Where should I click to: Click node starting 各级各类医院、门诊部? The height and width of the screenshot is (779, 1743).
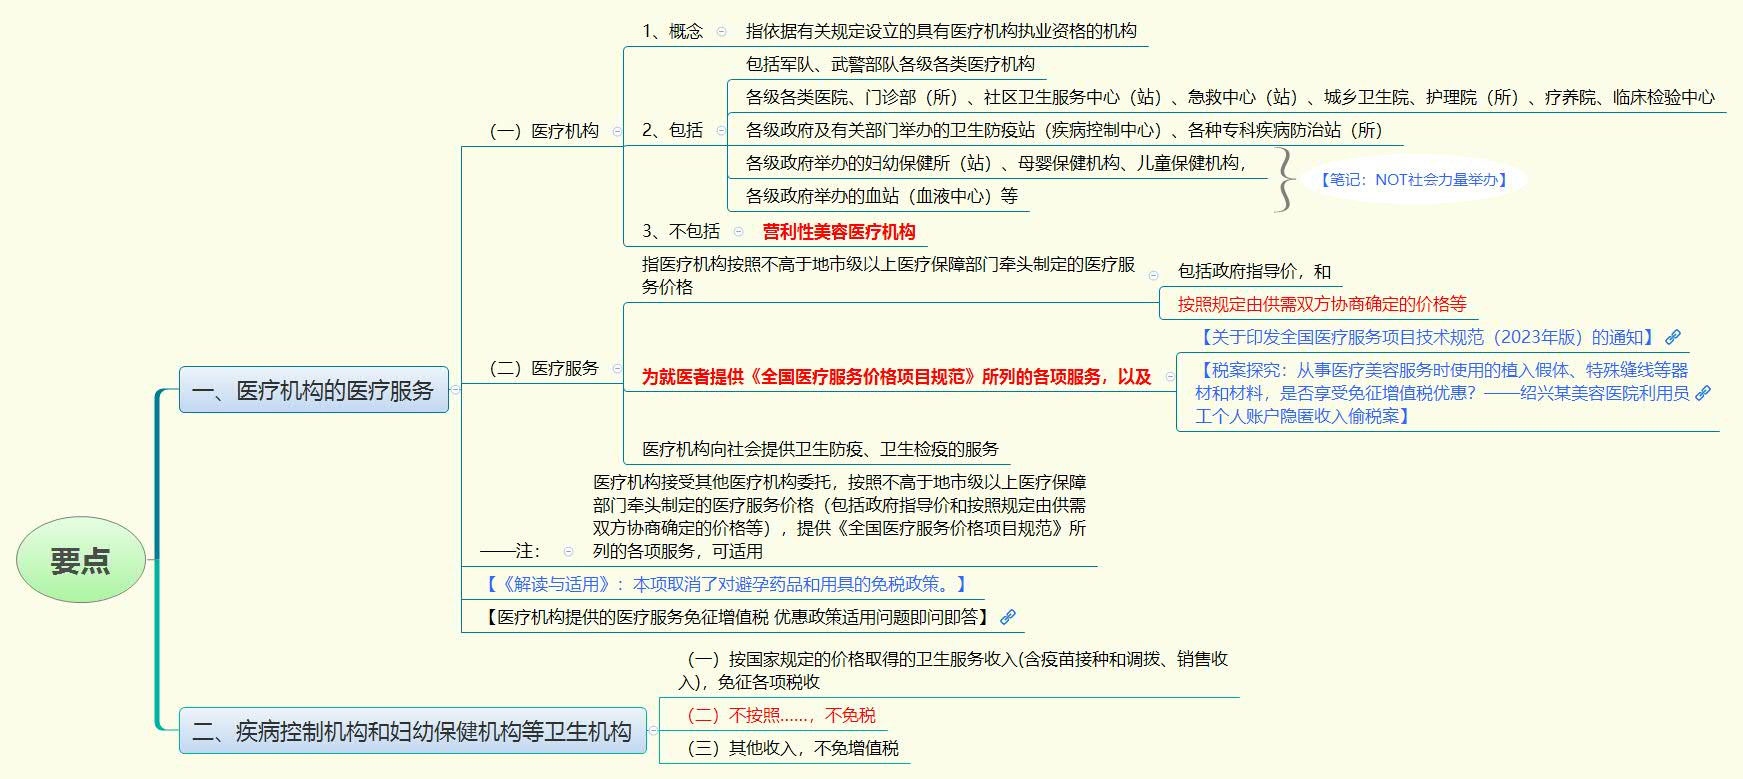click(1230, 97)
